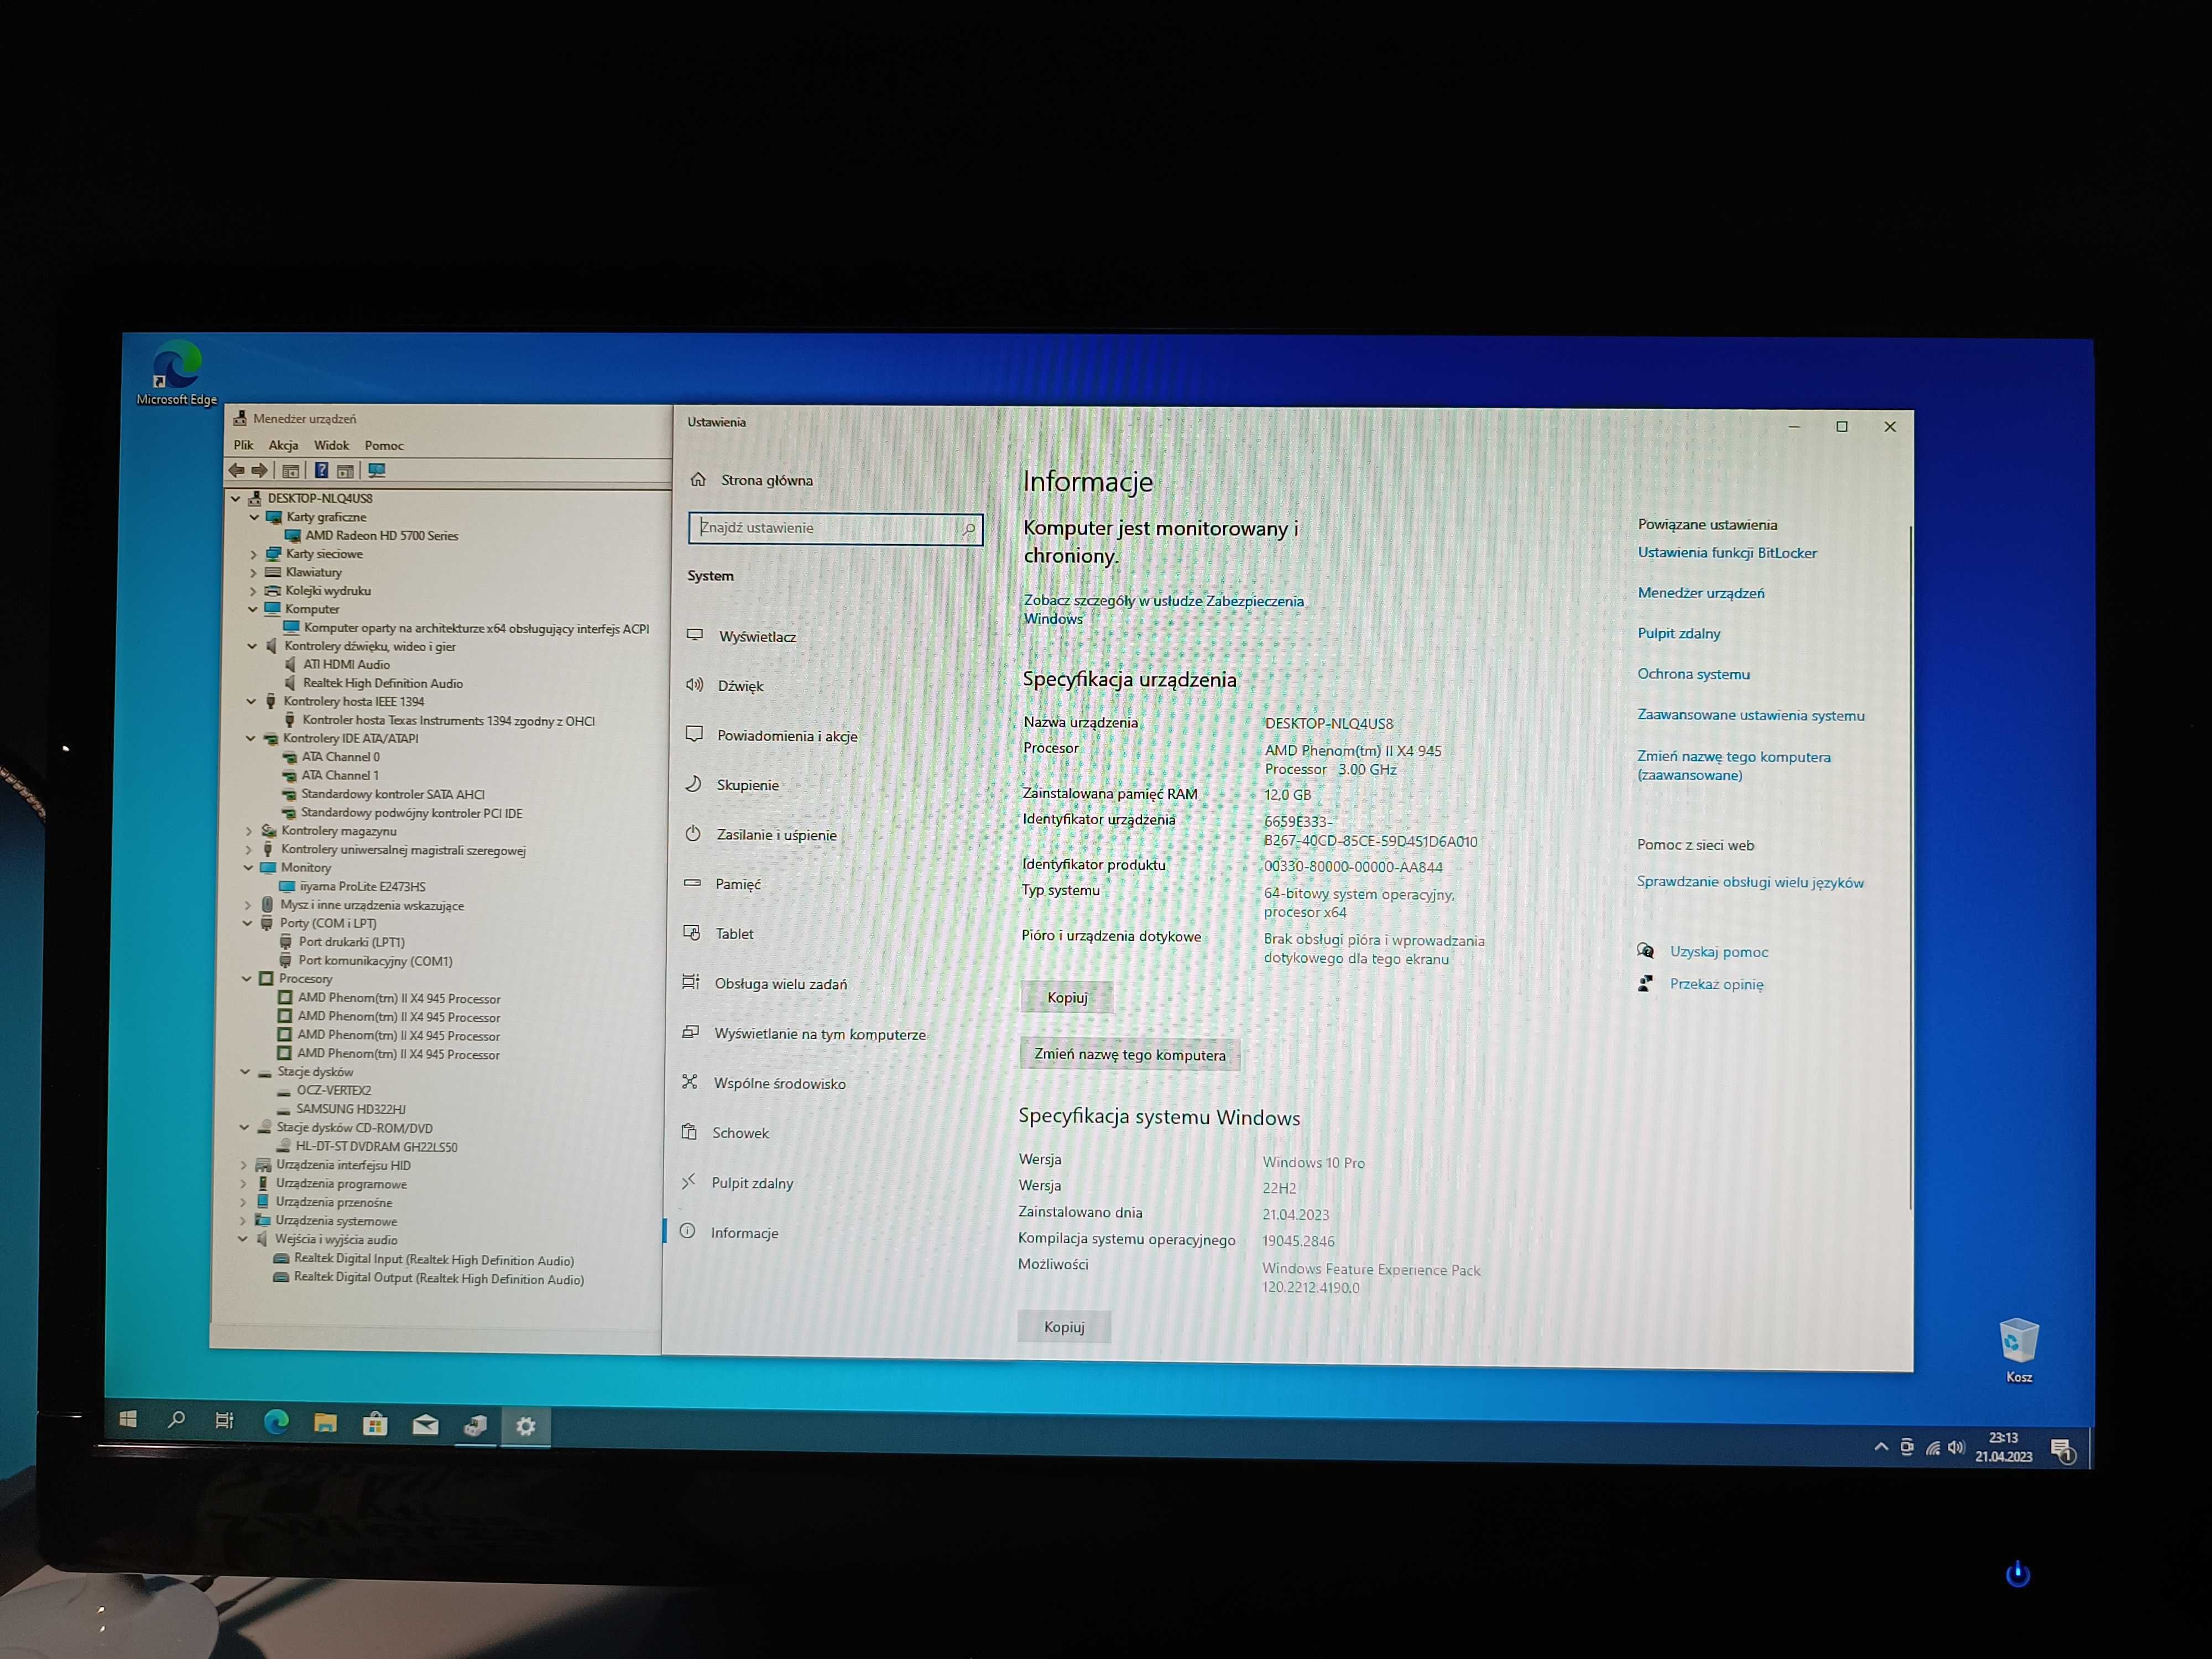
Task: Expand Karty sieciowe tree node
Action: pos(253,554)
